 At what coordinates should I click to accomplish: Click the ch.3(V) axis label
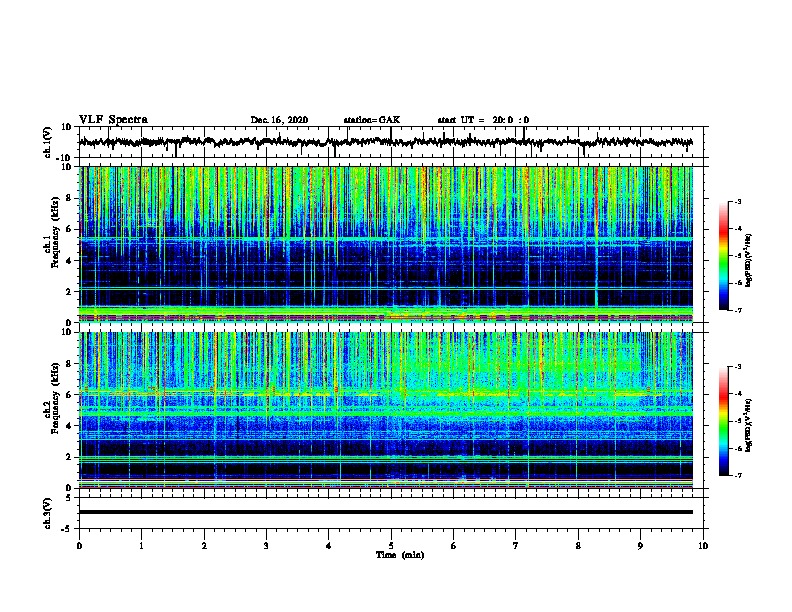click(48, 513)
